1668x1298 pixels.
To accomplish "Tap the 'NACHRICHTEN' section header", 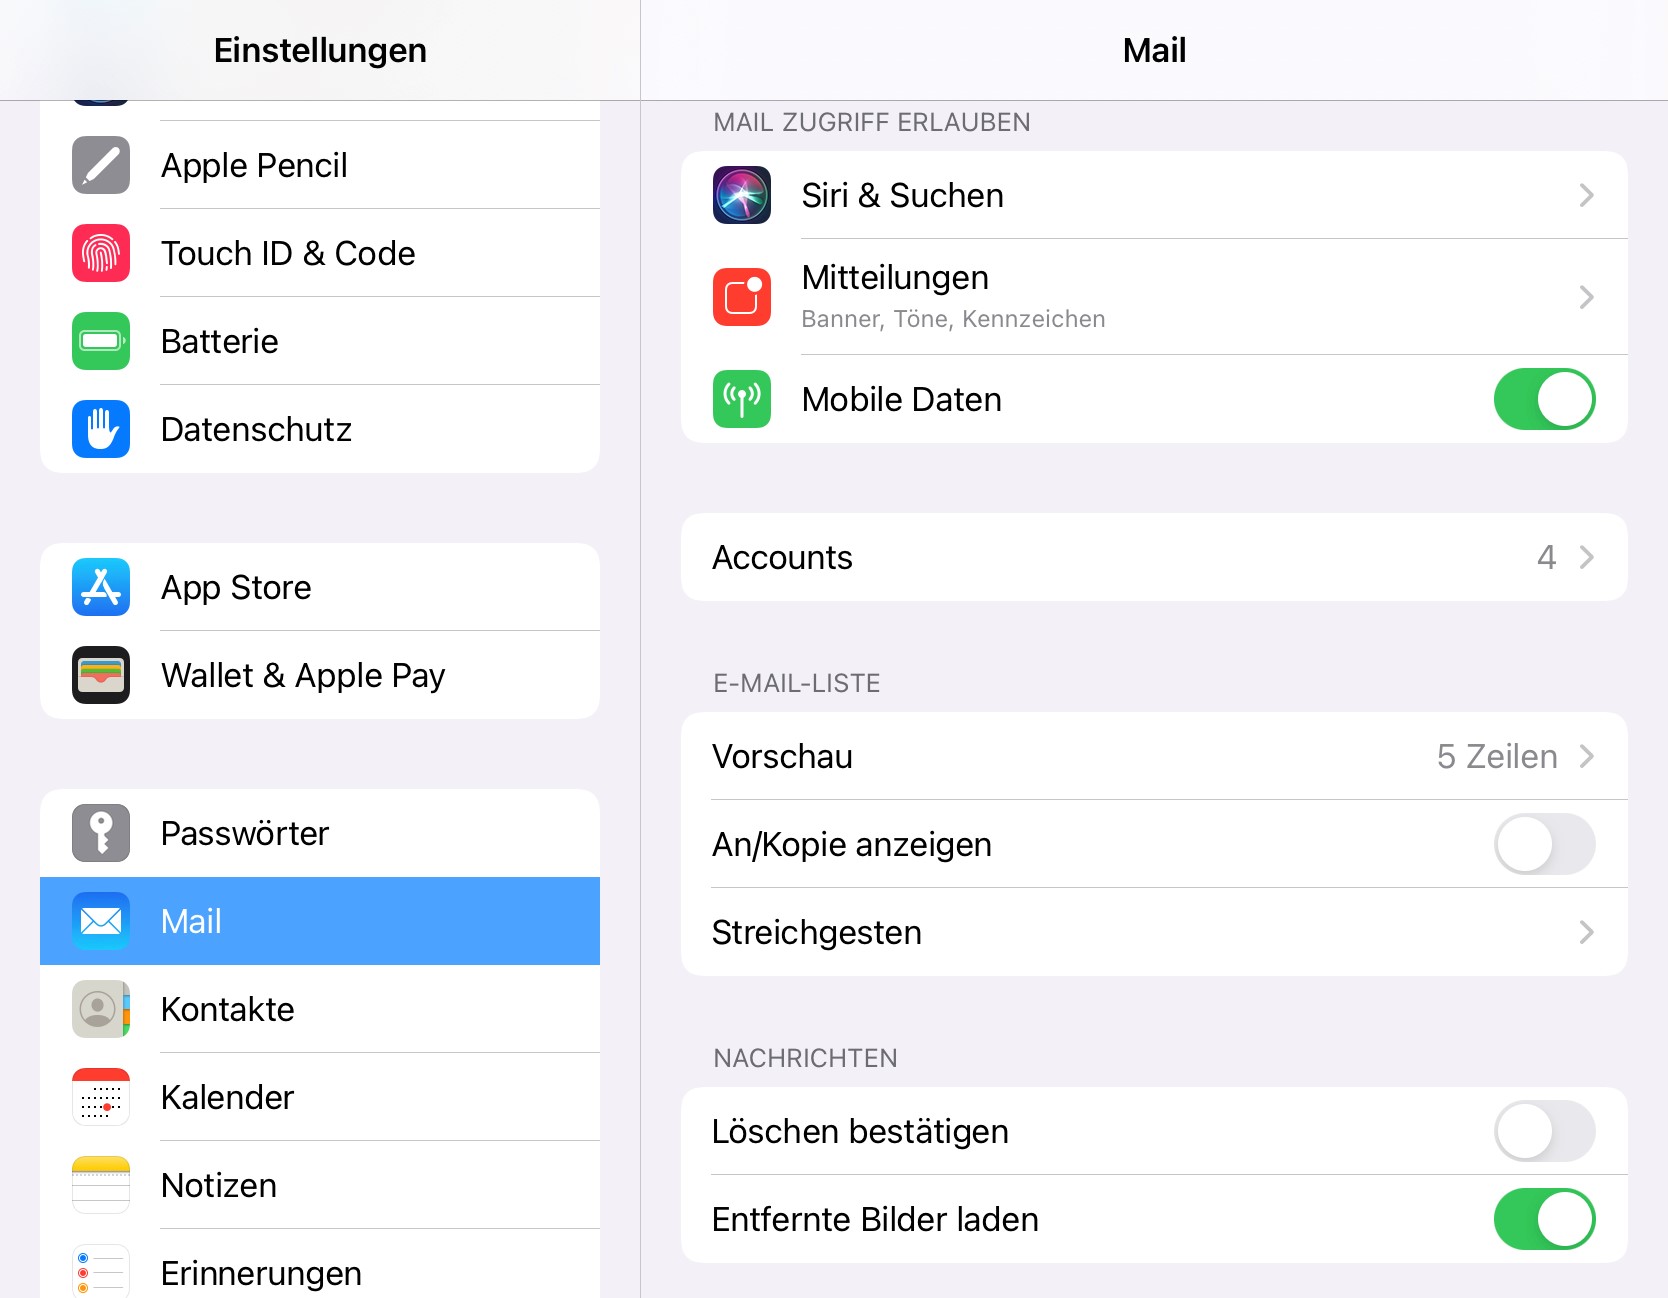I will 805,1058.
